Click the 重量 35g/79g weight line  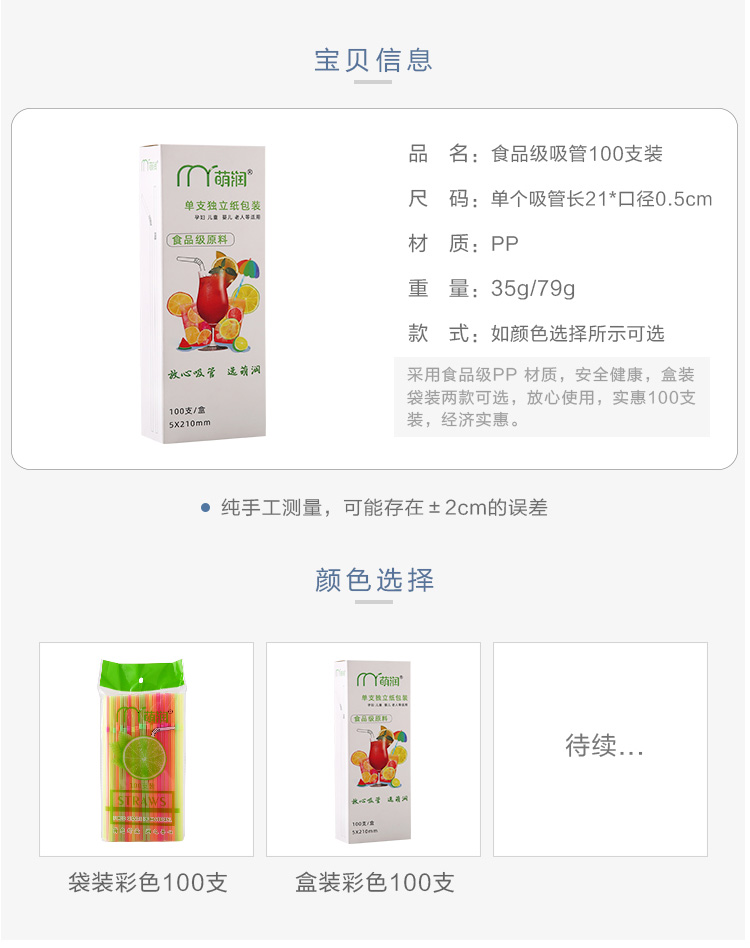coord(491,288)
